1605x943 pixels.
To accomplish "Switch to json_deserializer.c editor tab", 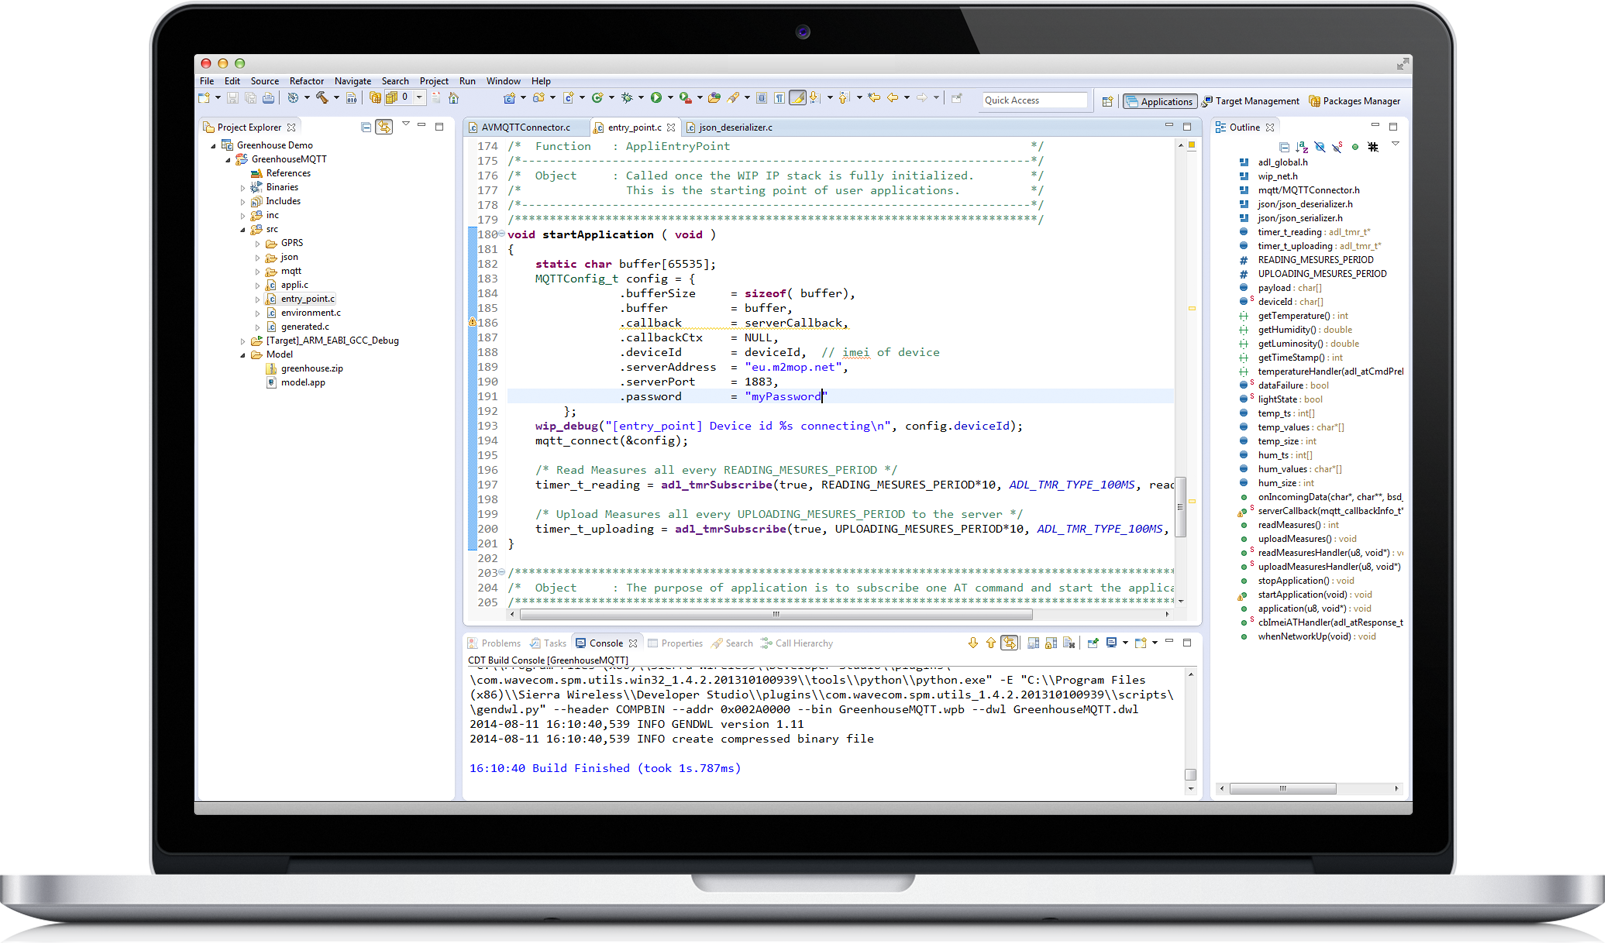I will pyautogui.click(x=735, y=127).
